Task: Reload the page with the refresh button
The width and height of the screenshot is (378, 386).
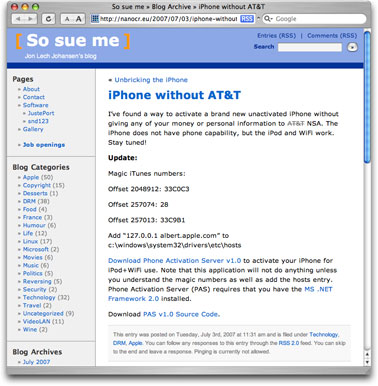Action: click(x=48, y=19)
